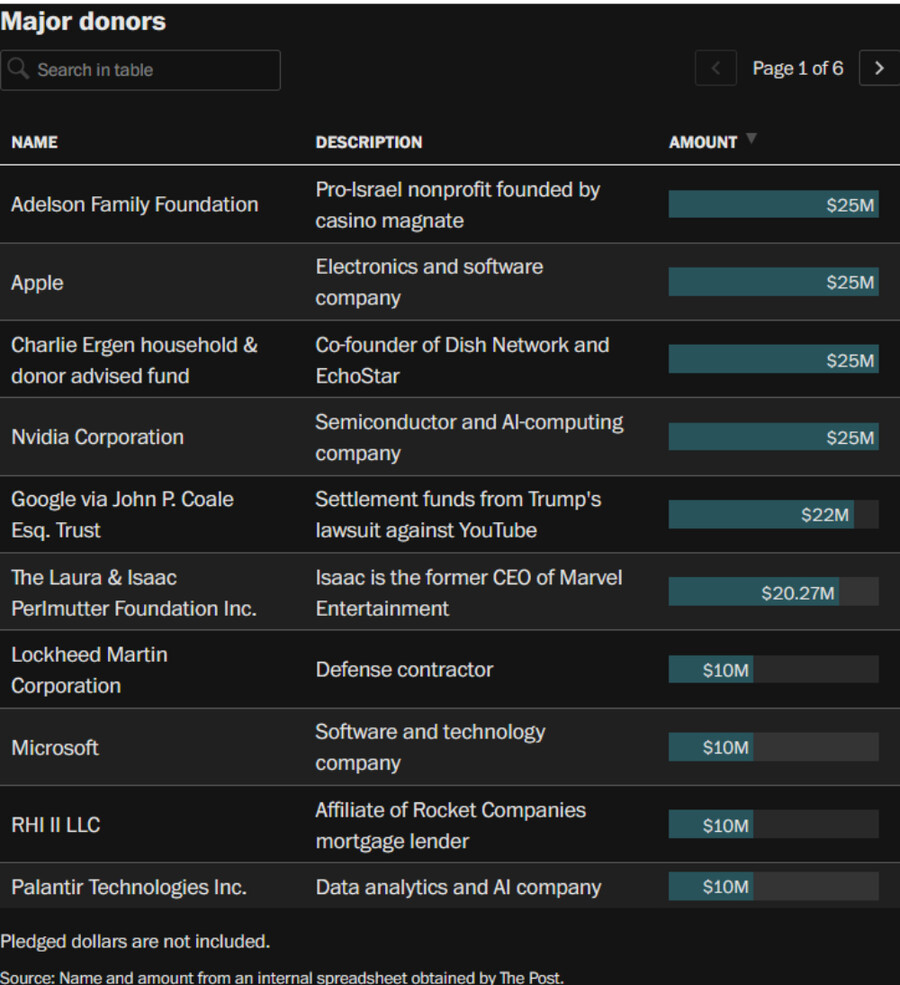Screen dimensions: 900x985
Task: Click the Pro-Israel nonprofit description
Action: point(458,205)
